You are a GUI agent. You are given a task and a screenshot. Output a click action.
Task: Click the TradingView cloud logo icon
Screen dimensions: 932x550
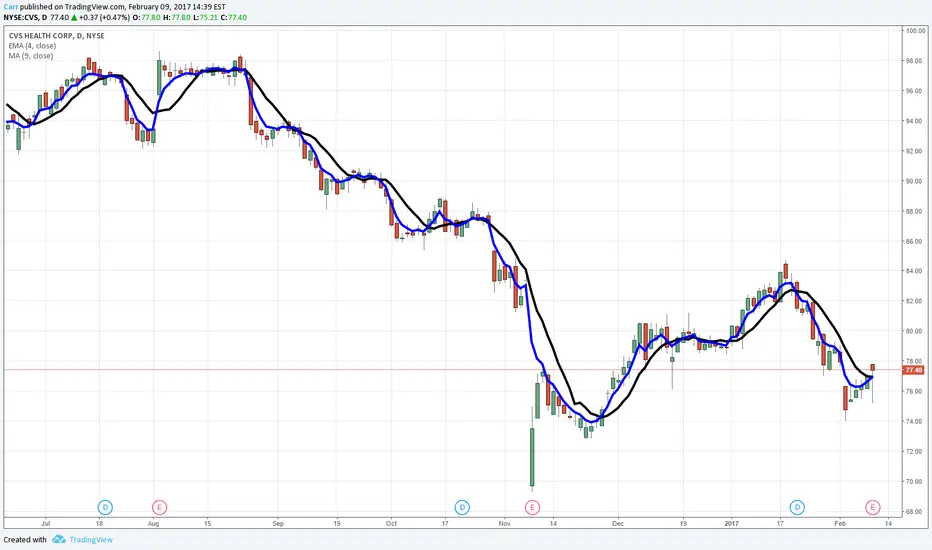58,539
